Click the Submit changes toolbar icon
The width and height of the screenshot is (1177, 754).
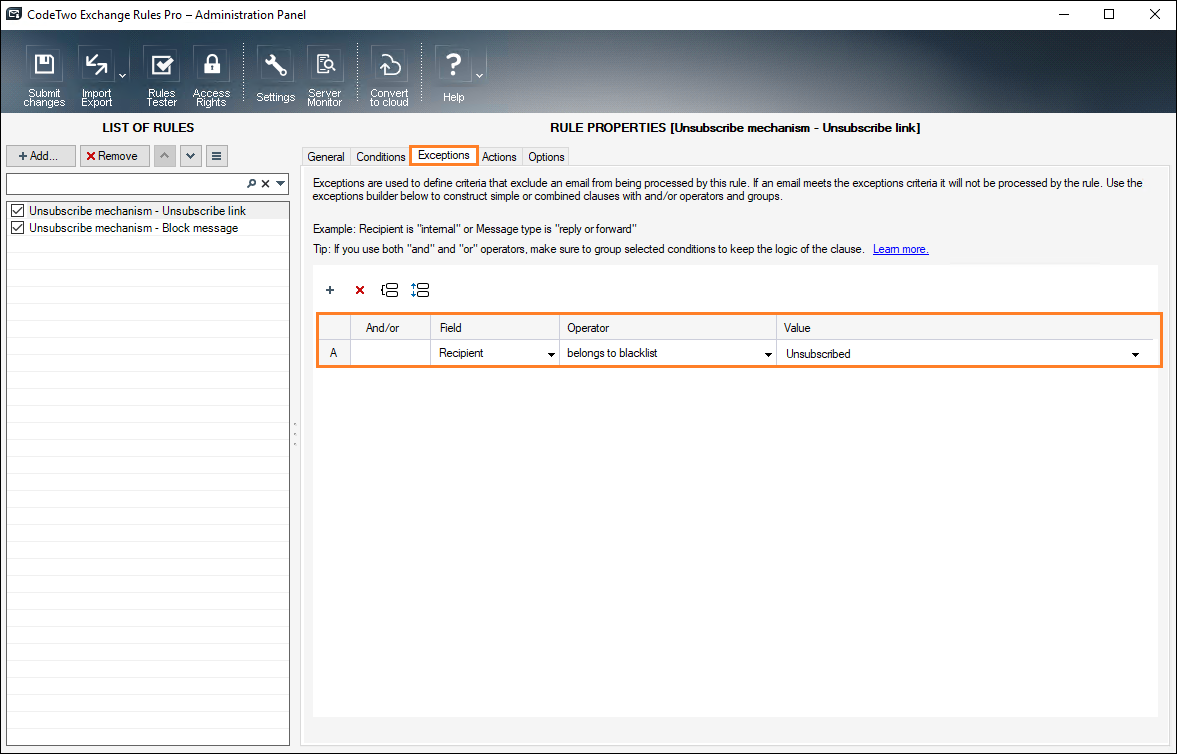[44, 76]
